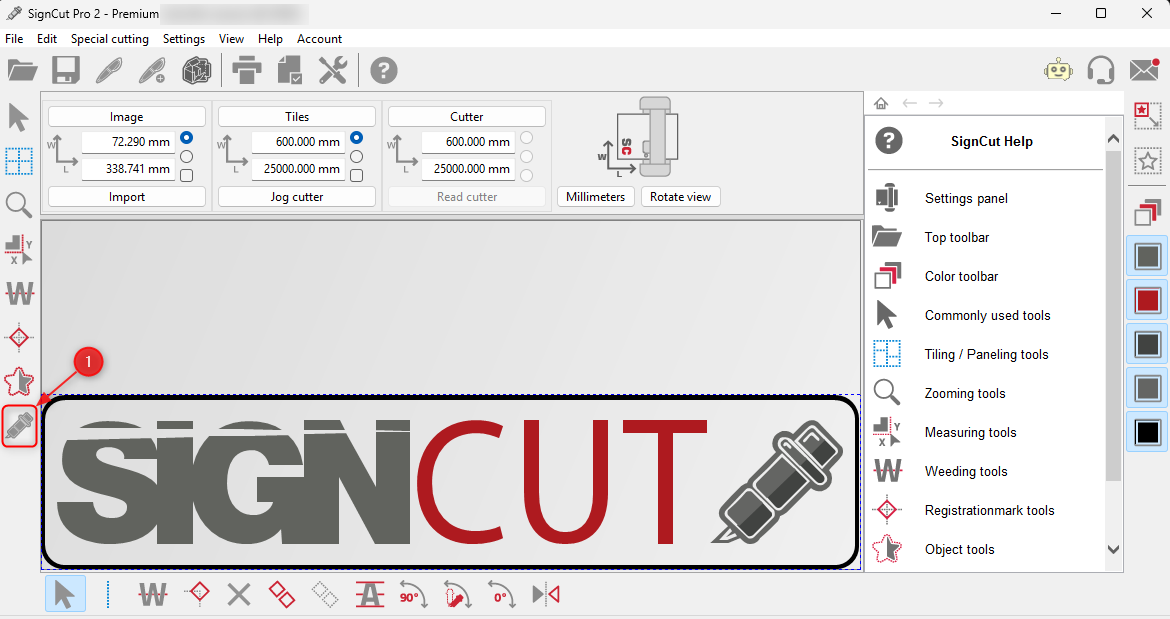The image size is (1170, 619).
Task: Open the robot assistant icon
Action: (1058, 70)
